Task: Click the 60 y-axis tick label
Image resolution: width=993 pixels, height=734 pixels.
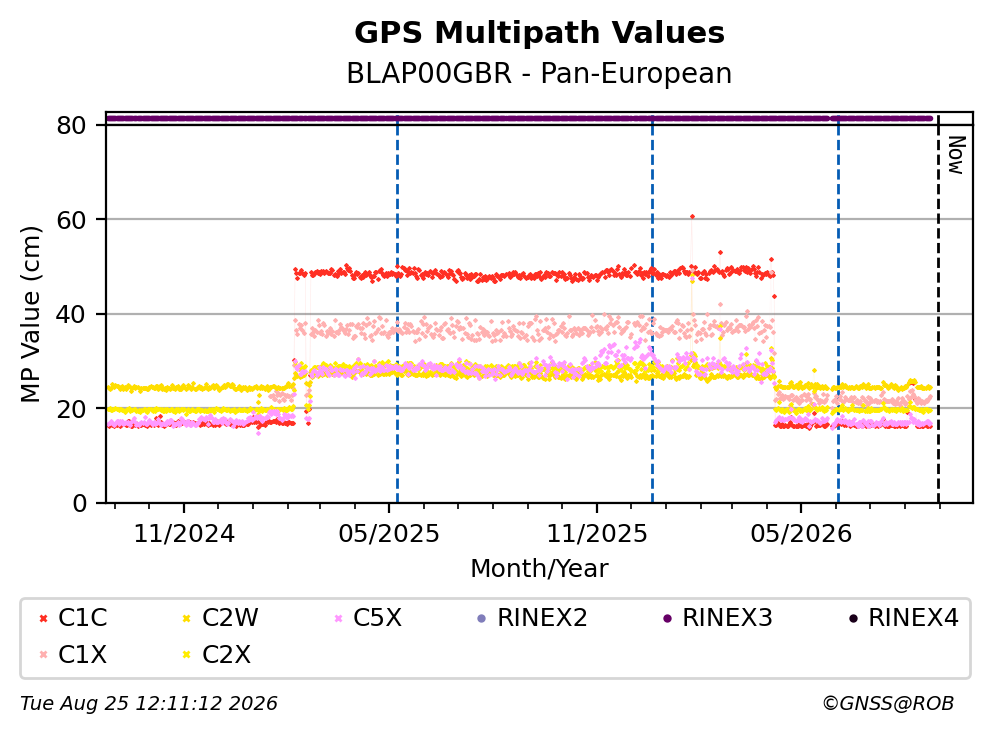Action: click(71, 220)
